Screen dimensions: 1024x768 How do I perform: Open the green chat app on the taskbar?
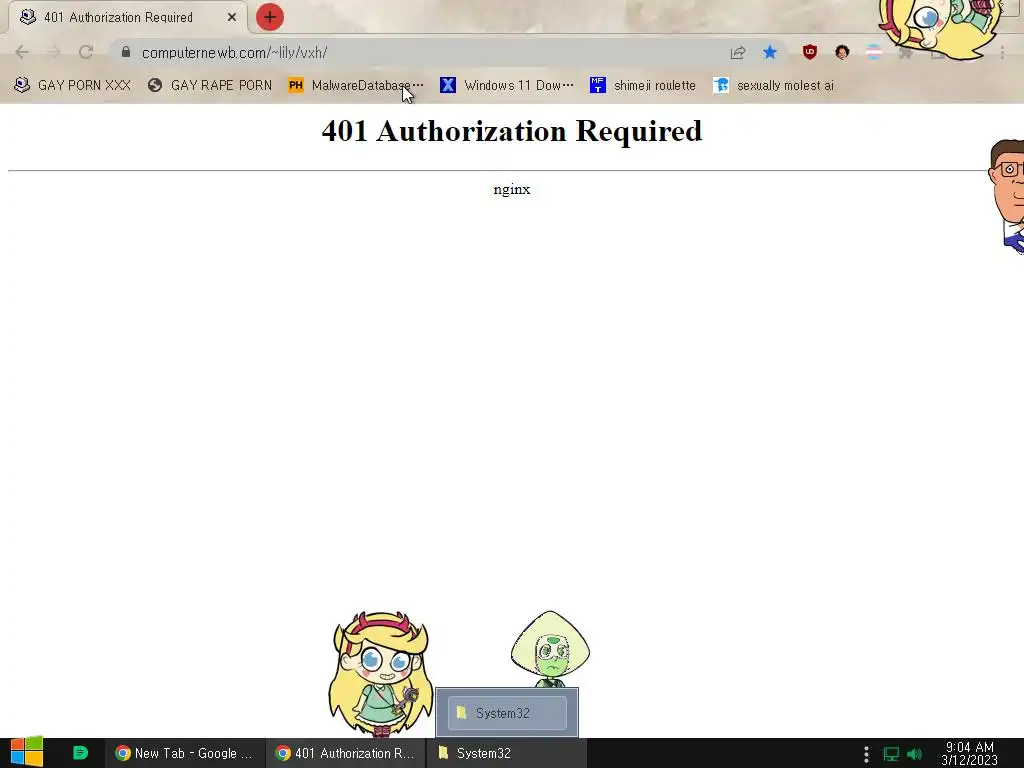pos(80,753)
